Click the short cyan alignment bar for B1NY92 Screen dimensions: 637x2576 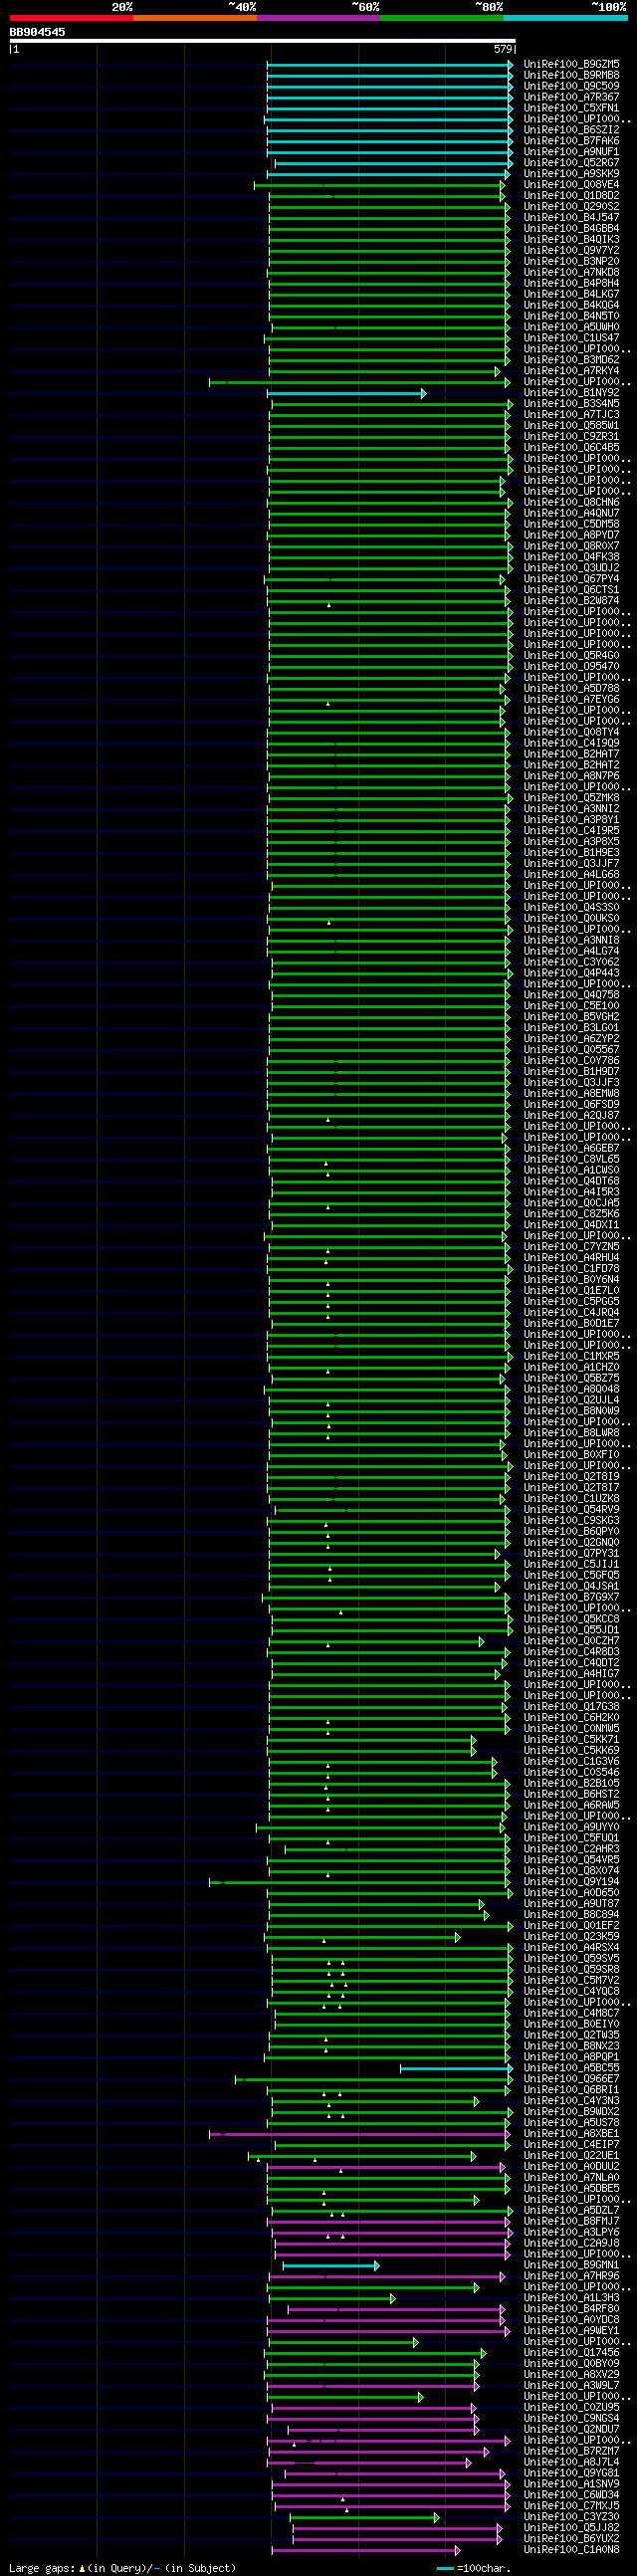347,394
